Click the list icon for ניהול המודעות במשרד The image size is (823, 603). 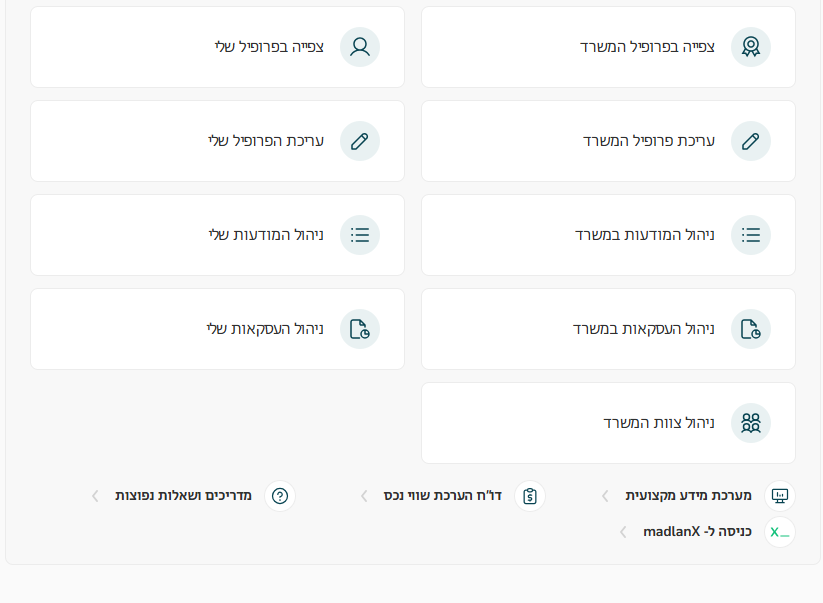[750, 235]
